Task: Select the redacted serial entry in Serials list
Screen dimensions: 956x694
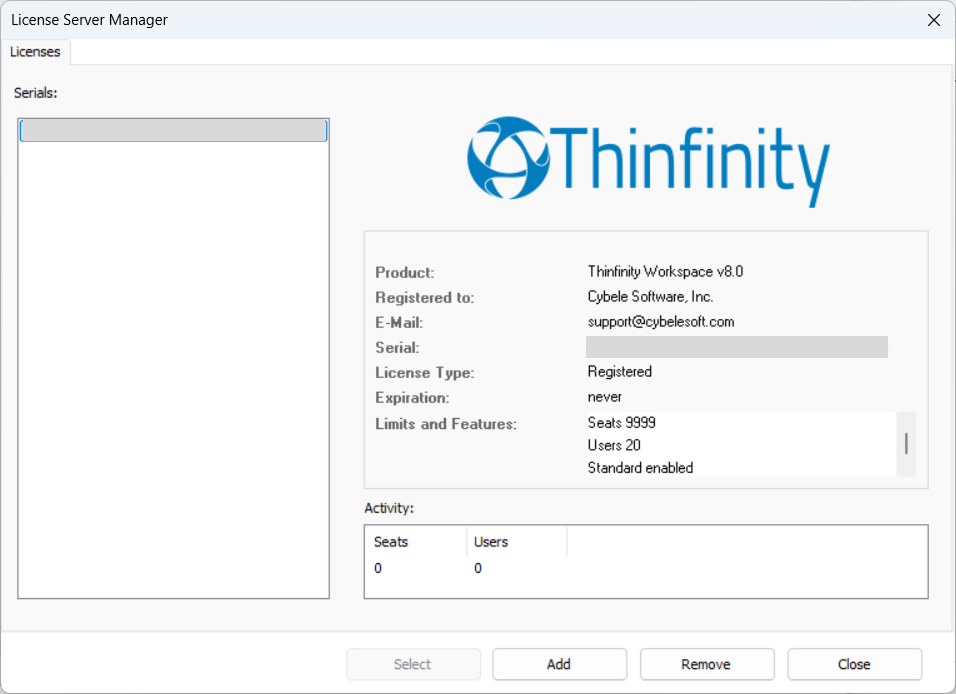Action: click(x=174, y=131)
